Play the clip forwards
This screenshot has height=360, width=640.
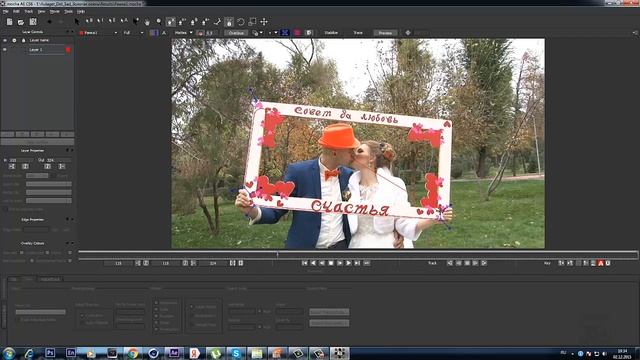click(348, 263)
